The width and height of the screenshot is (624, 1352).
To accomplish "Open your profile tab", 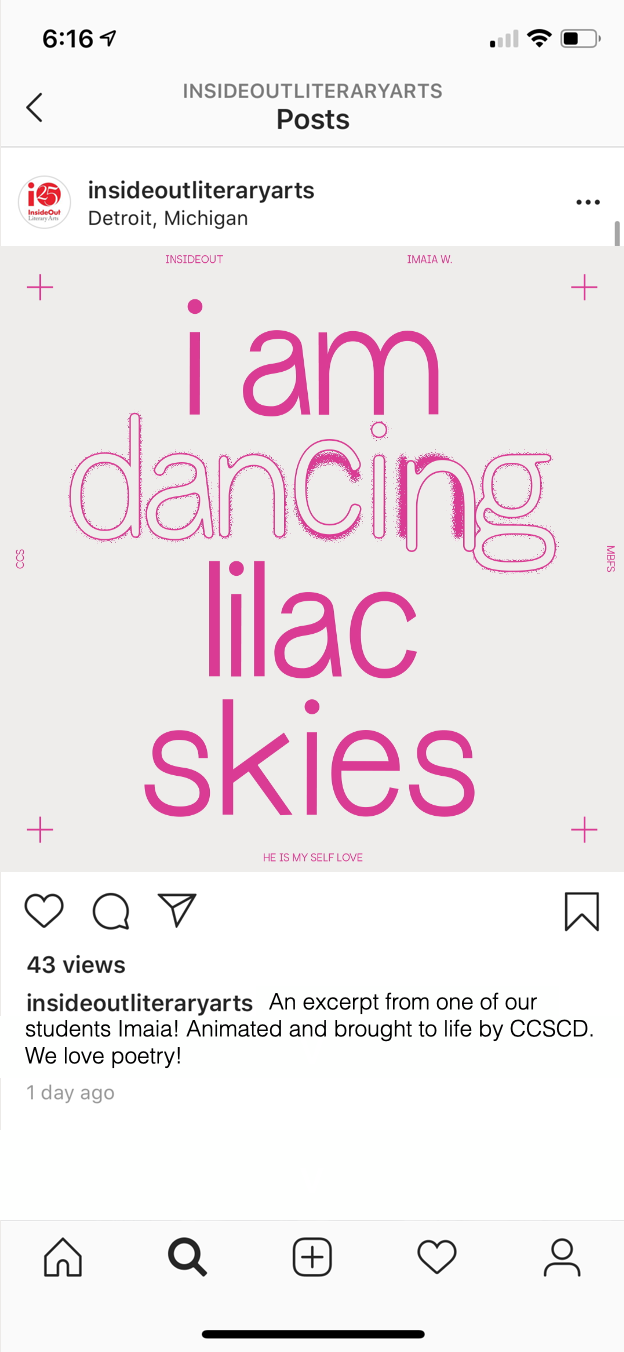I will [562, 1257].
